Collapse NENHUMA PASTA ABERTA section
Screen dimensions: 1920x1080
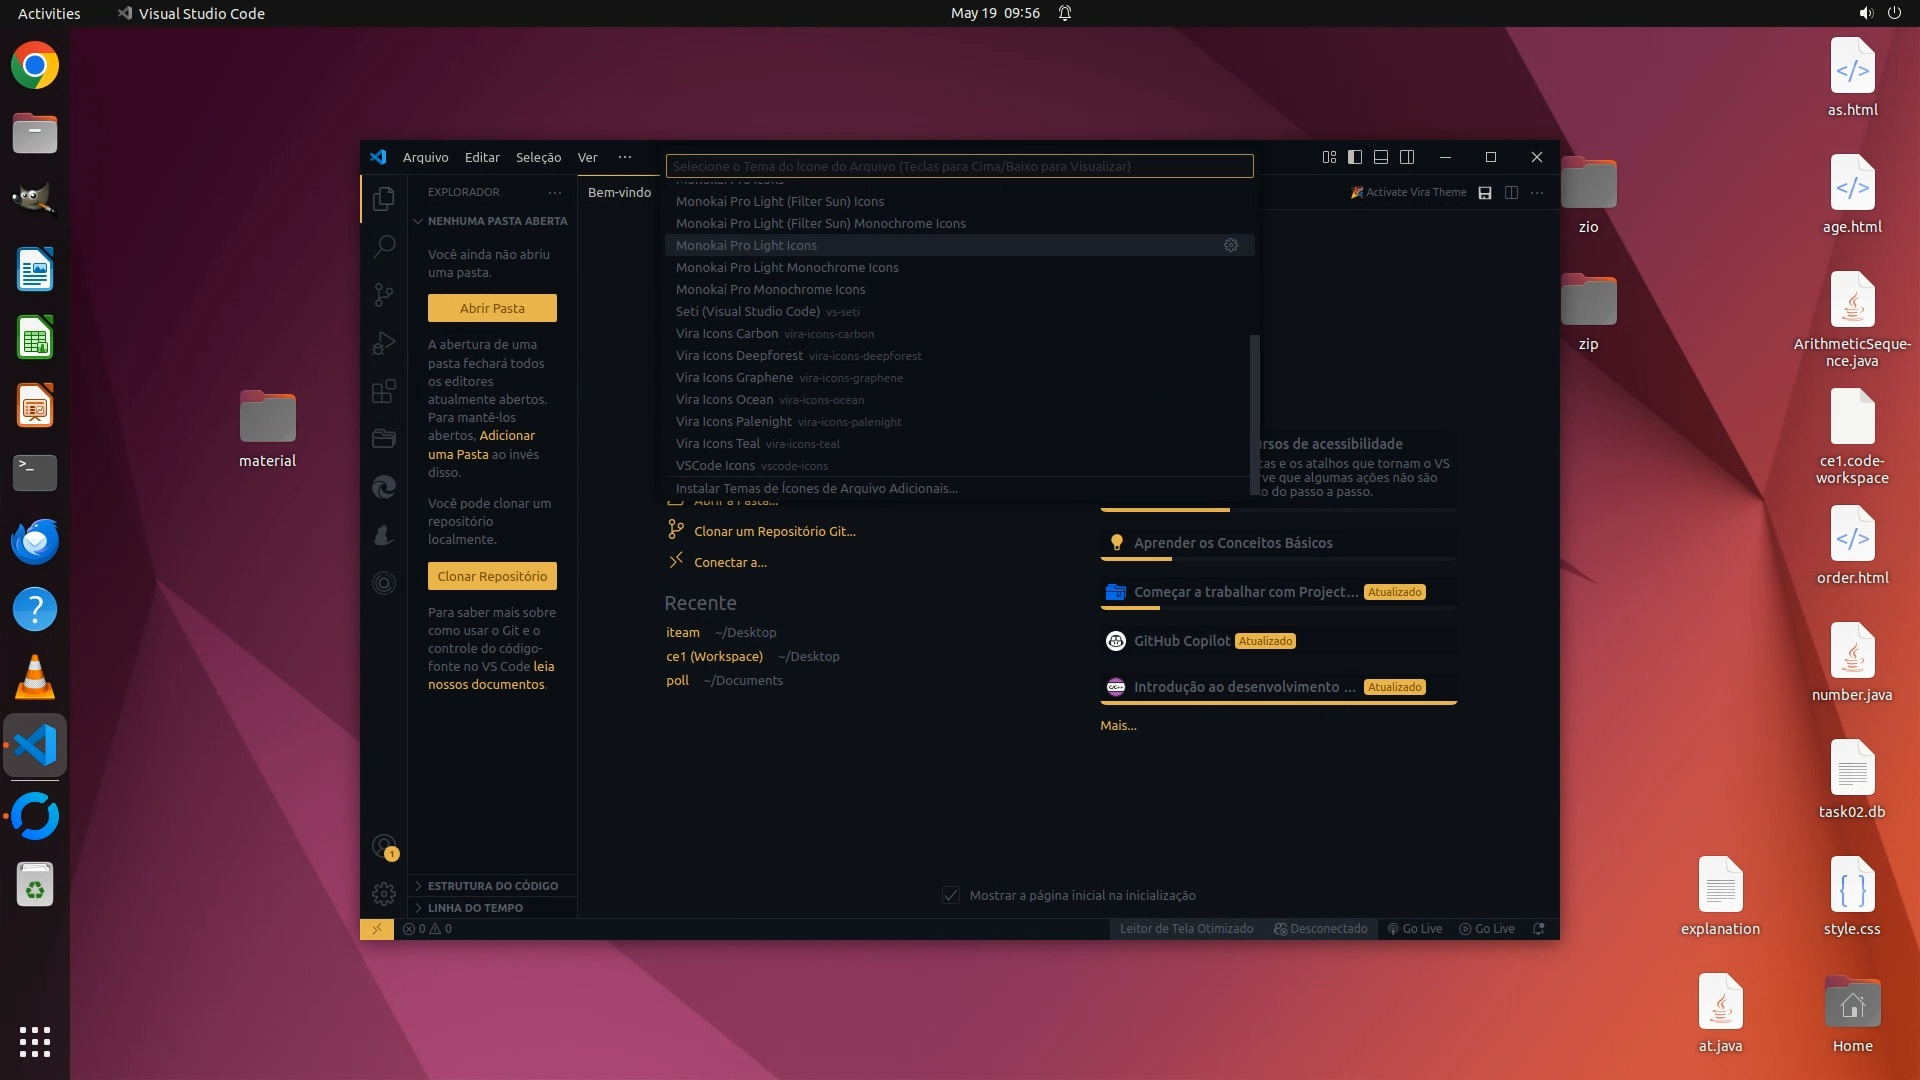[497, 221]
